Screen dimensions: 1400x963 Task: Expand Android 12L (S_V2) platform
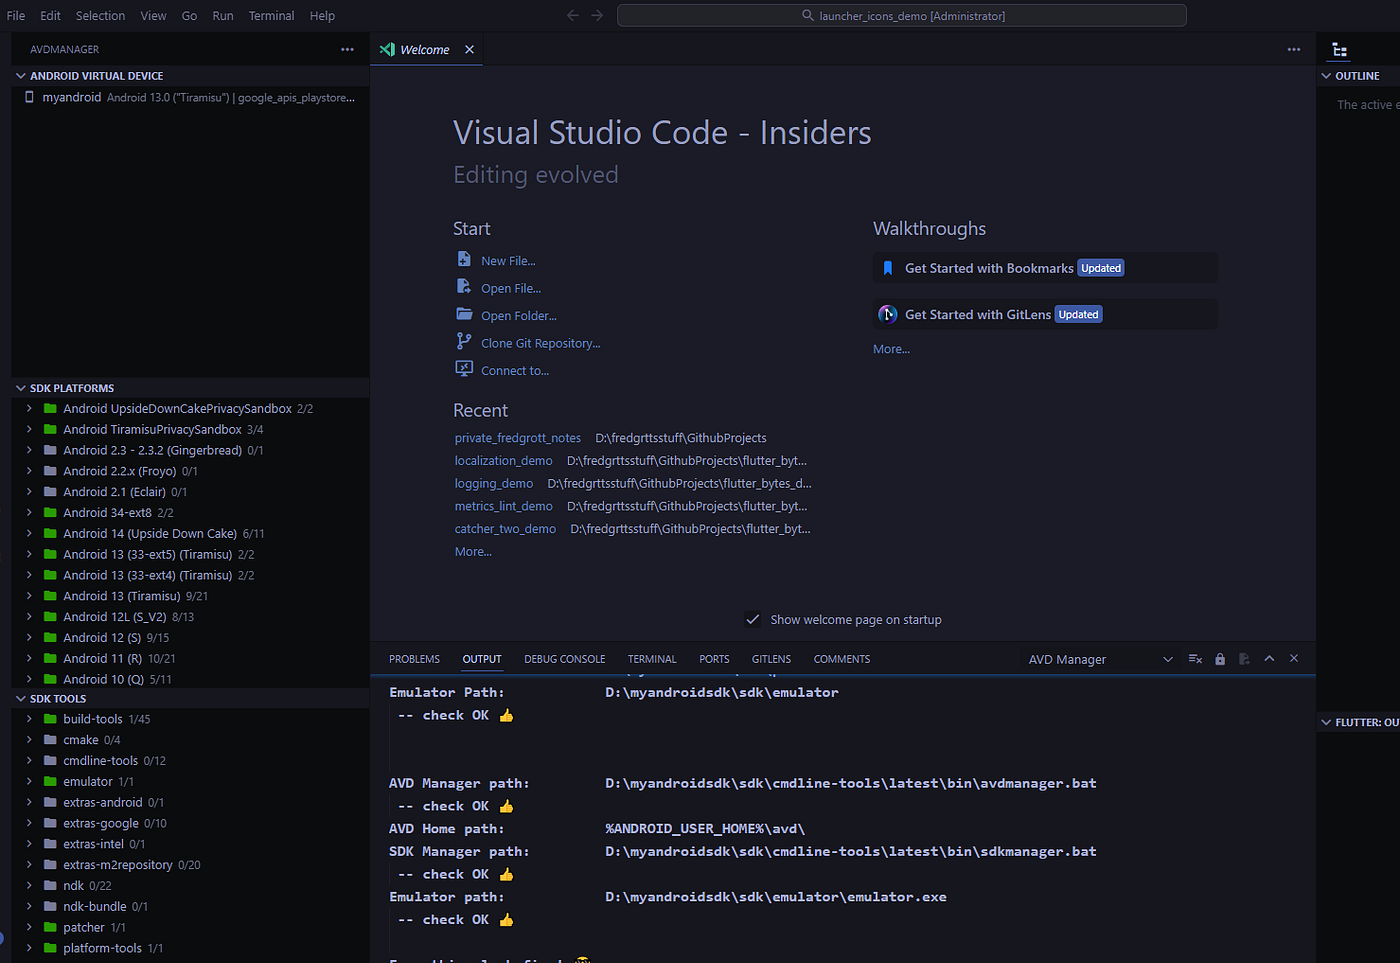[29, 617]
